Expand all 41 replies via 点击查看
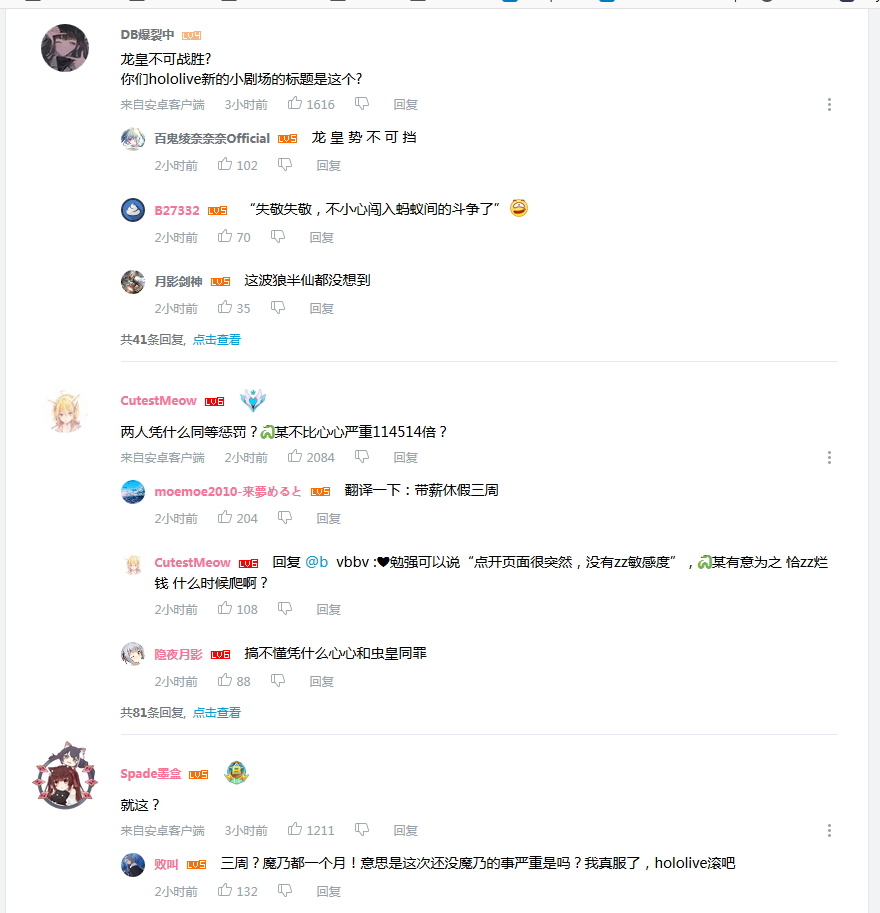The width and height of the screenshot is (880, 913). [217, 339]
